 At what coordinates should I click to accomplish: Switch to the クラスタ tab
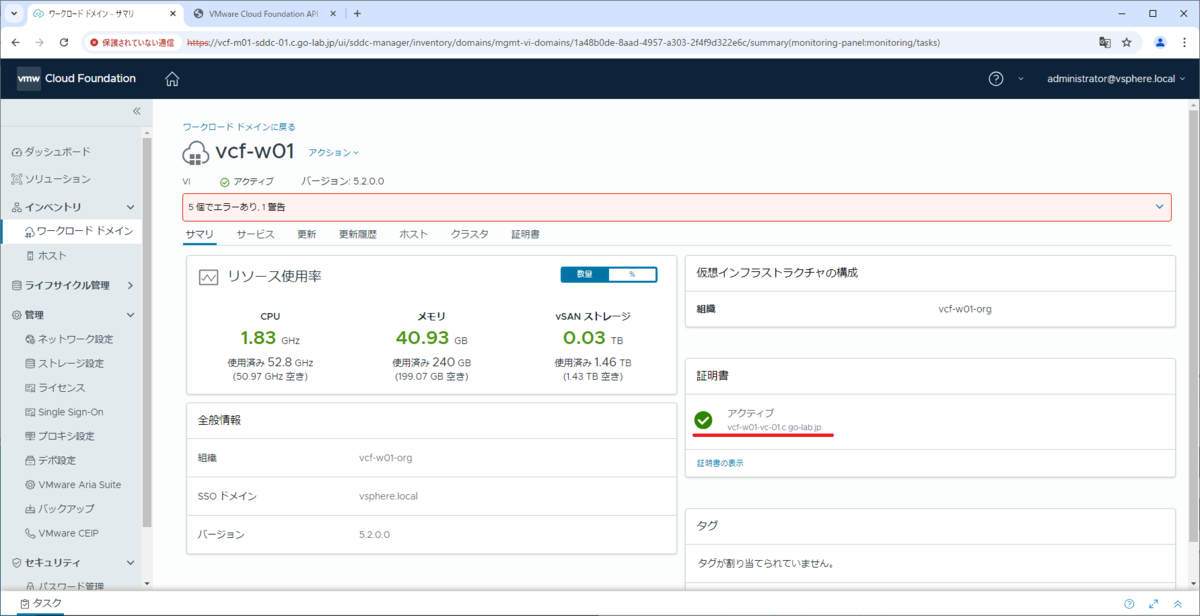click(x=470, y=234)
